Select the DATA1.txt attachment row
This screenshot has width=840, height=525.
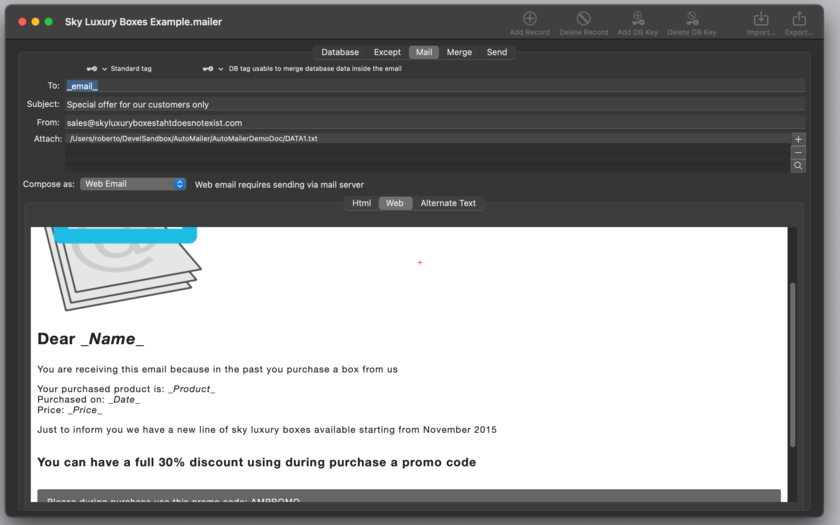(428, 138)
